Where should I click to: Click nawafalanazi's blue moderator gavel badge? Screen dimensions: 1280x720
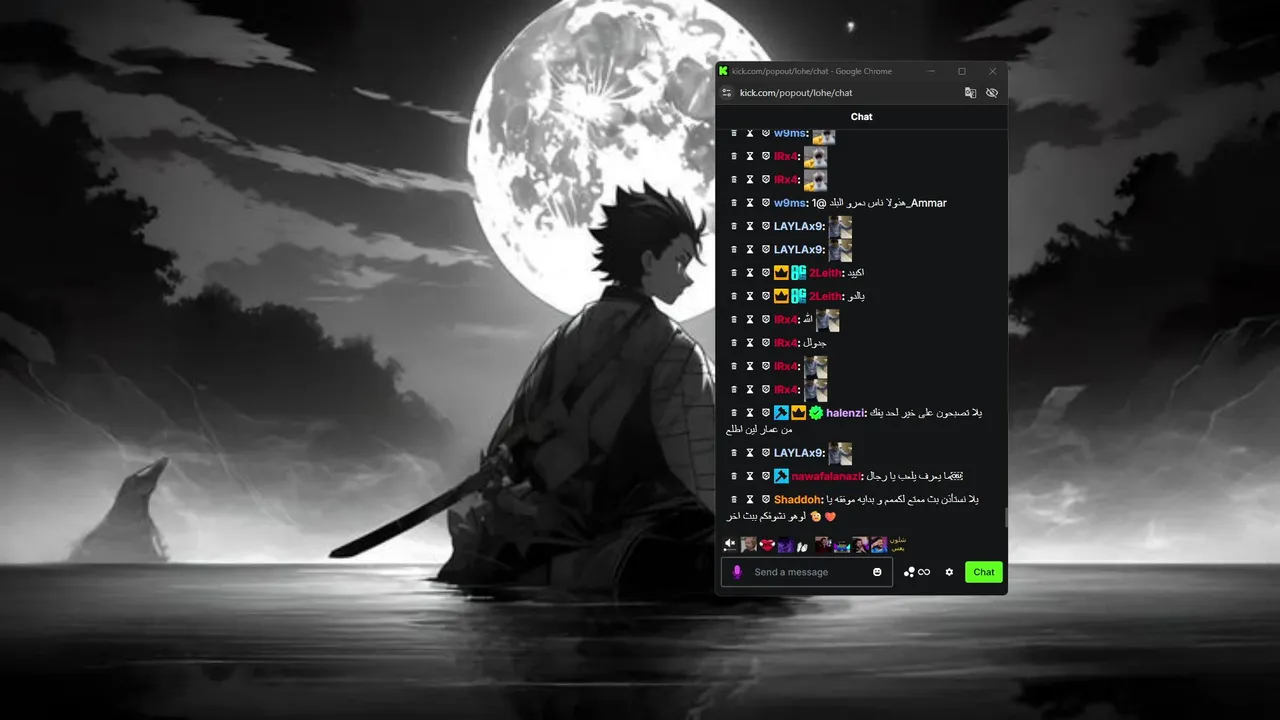coord(782,476)
